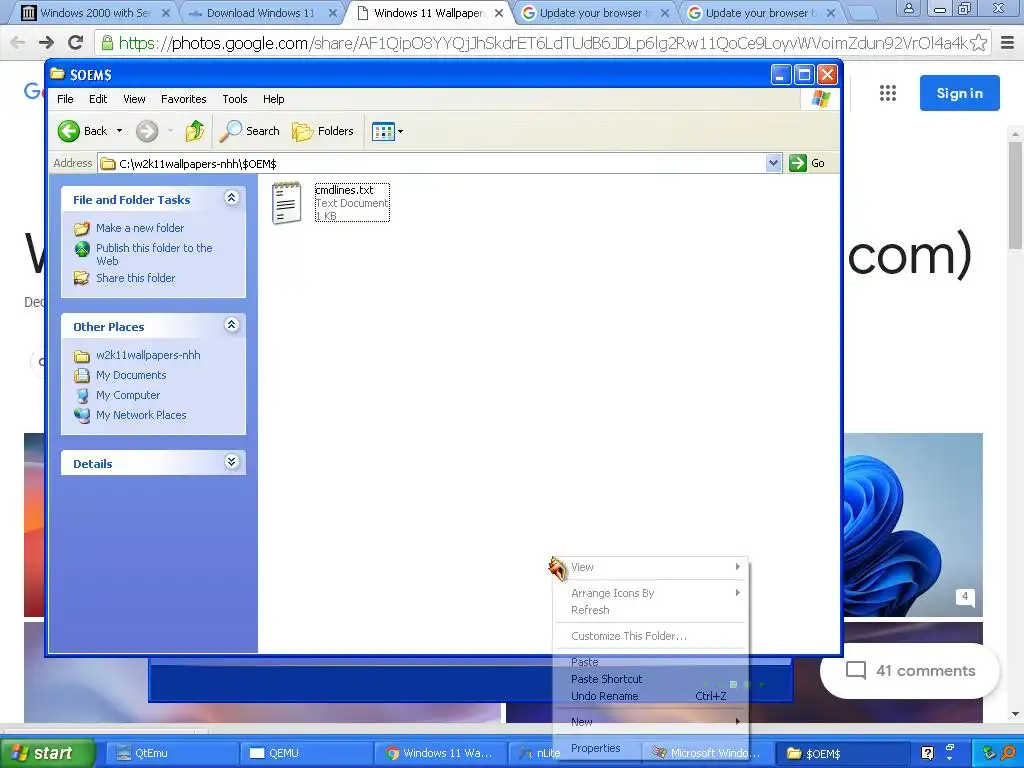Switch to Windows 2000 with Ser browser tab
Screen dimensions: 1024x768
coord(93,13)
